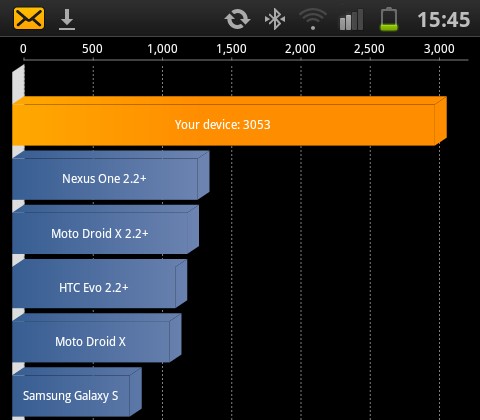Click the 2,500 axis label
The height and width of the screenshot is (420, 480).
[x=369, y=49]
